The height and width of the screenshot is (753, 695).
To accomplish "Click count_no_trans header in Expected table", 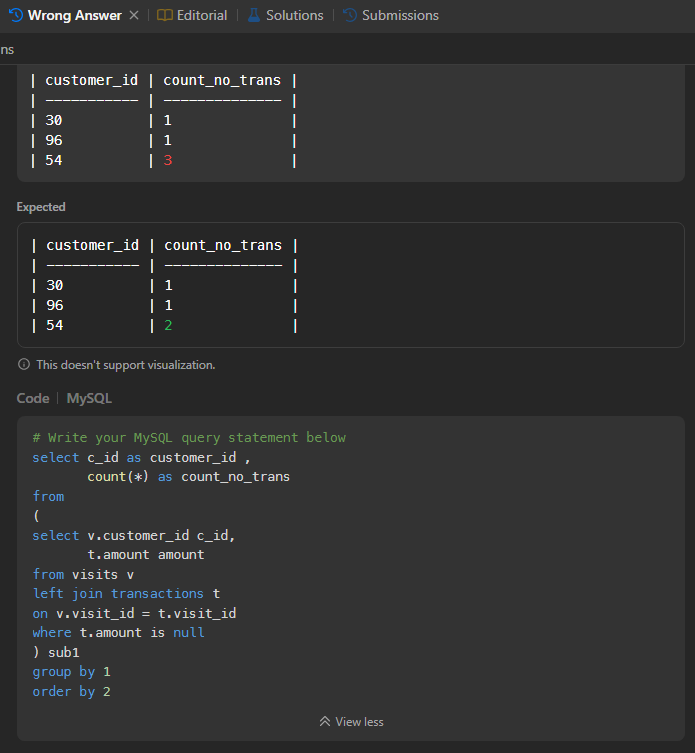I will coord(223,245).
